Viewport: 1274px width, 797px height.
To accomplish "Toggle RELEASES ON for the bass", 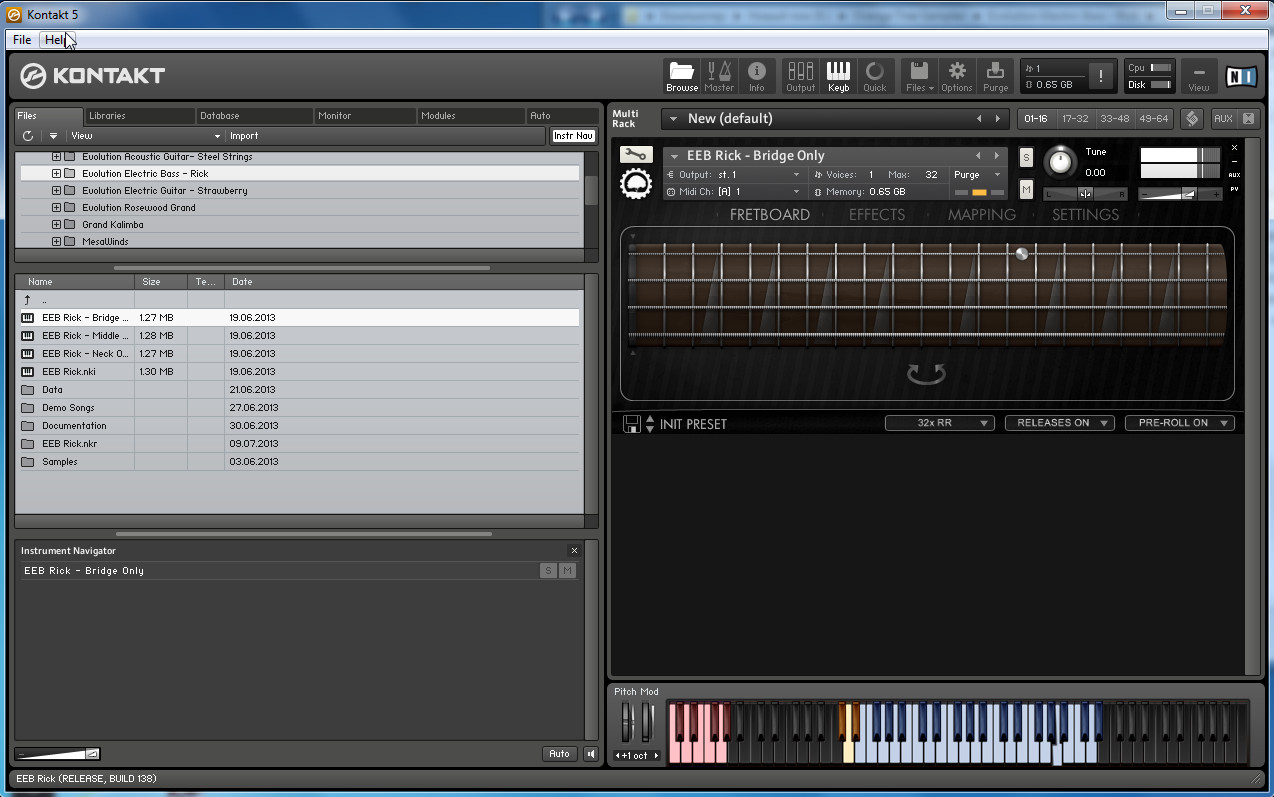I will coord(1059,422).
